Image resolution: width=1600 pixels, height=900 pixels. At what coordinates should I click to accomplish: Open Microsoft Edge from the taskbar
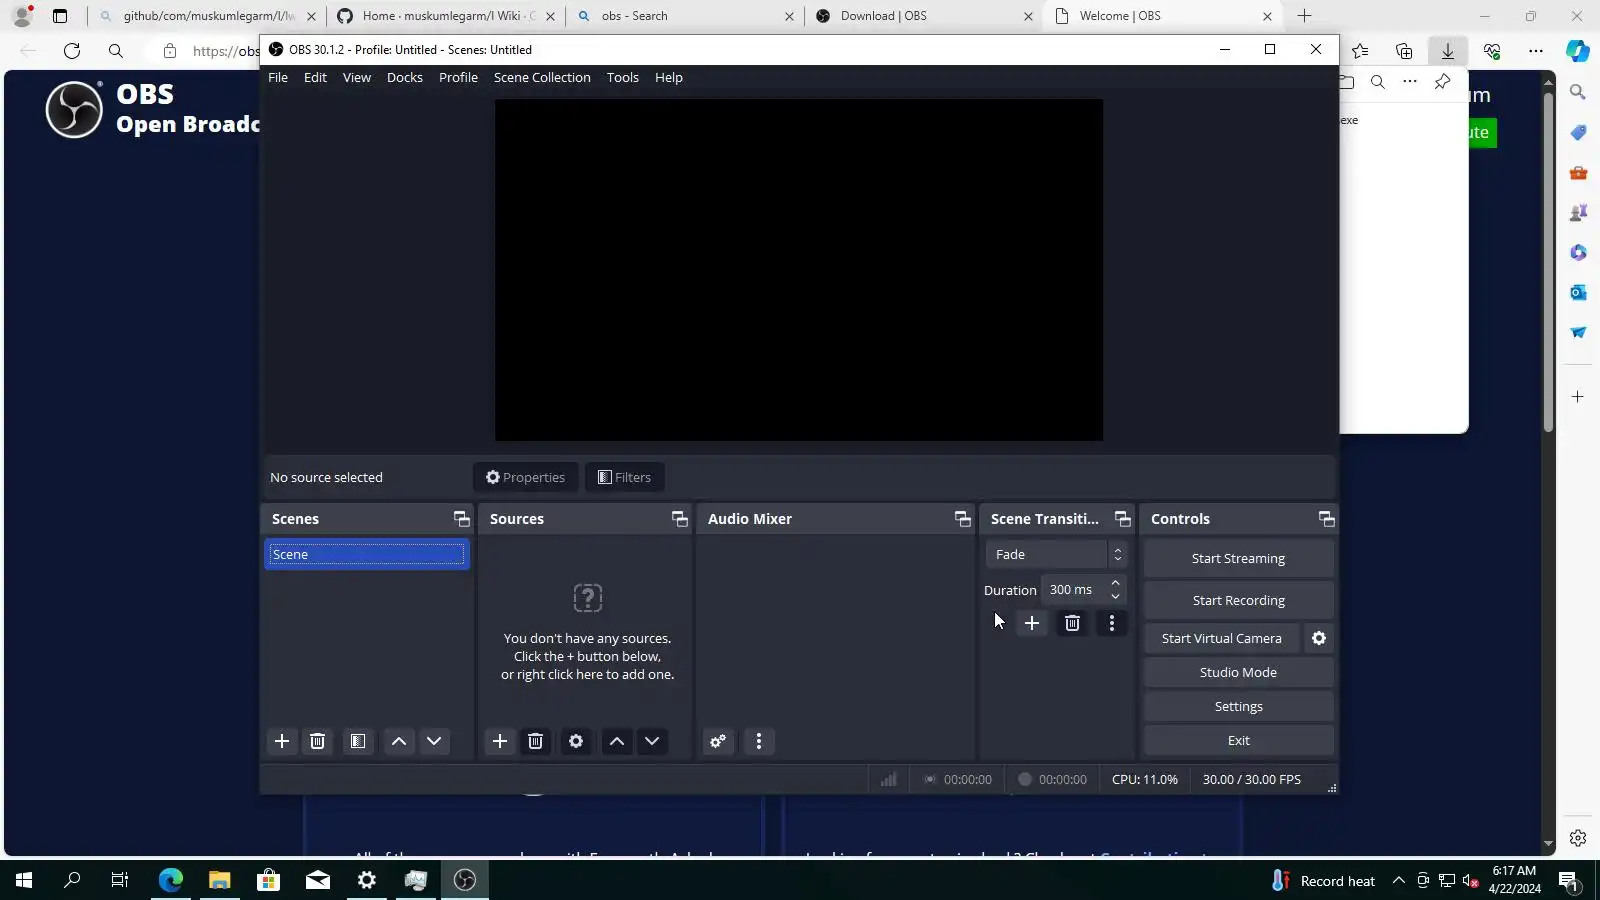(x=170, y=880)
